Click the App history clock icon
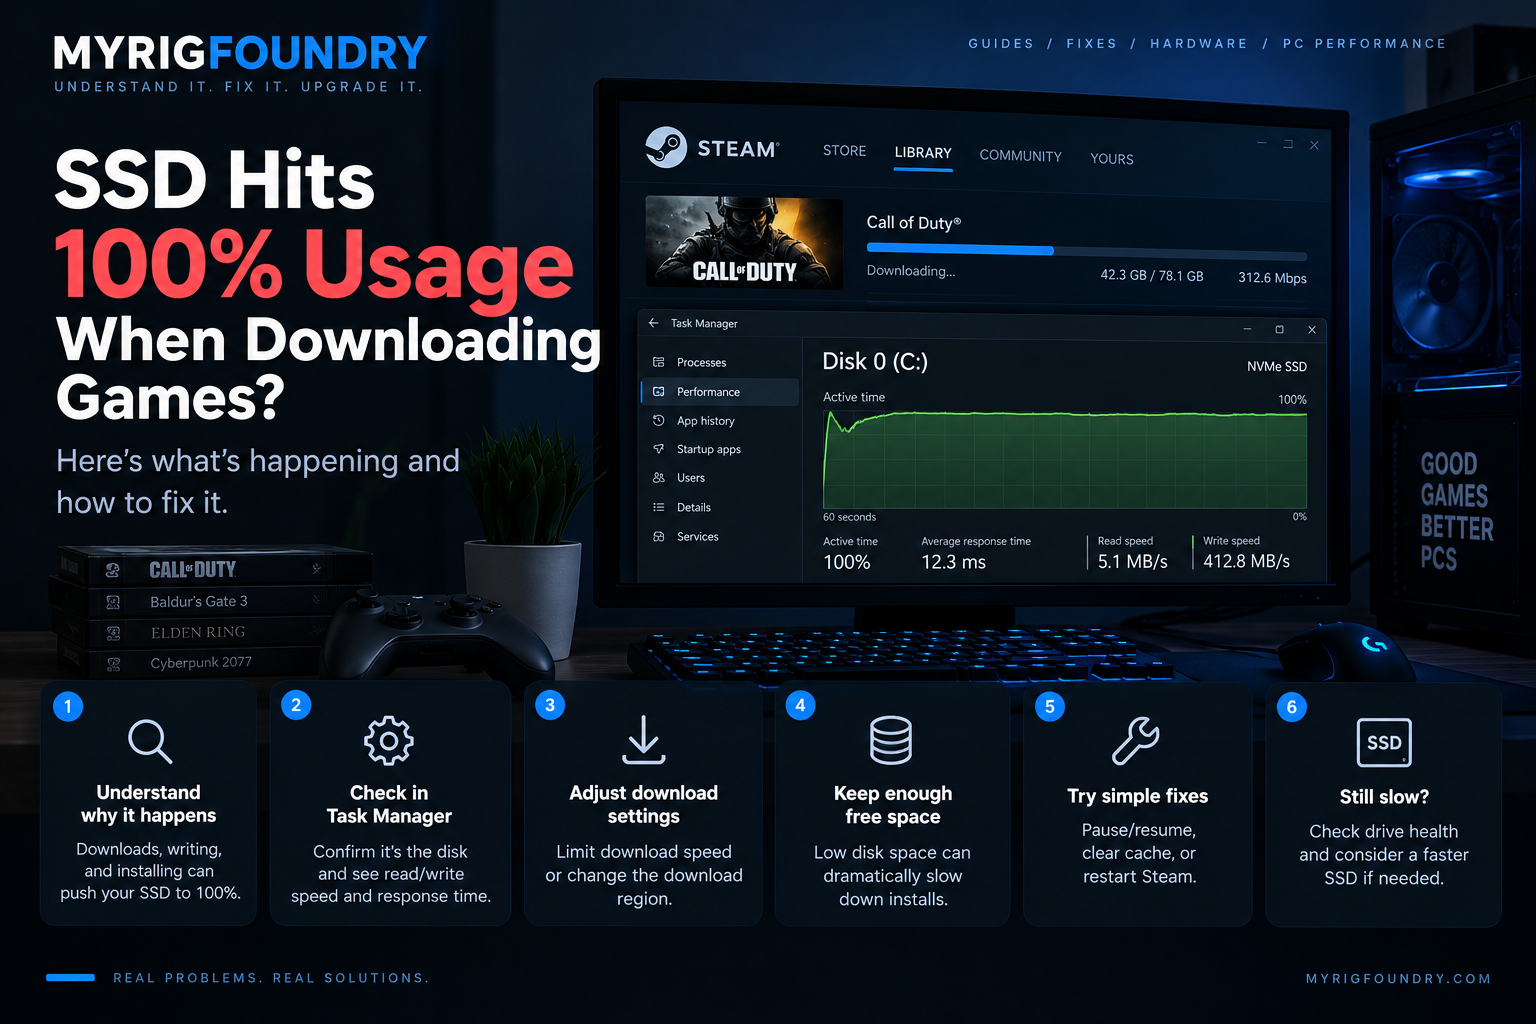The width and height of the screenshot is (1536, 1024). (x=658, y=420)
